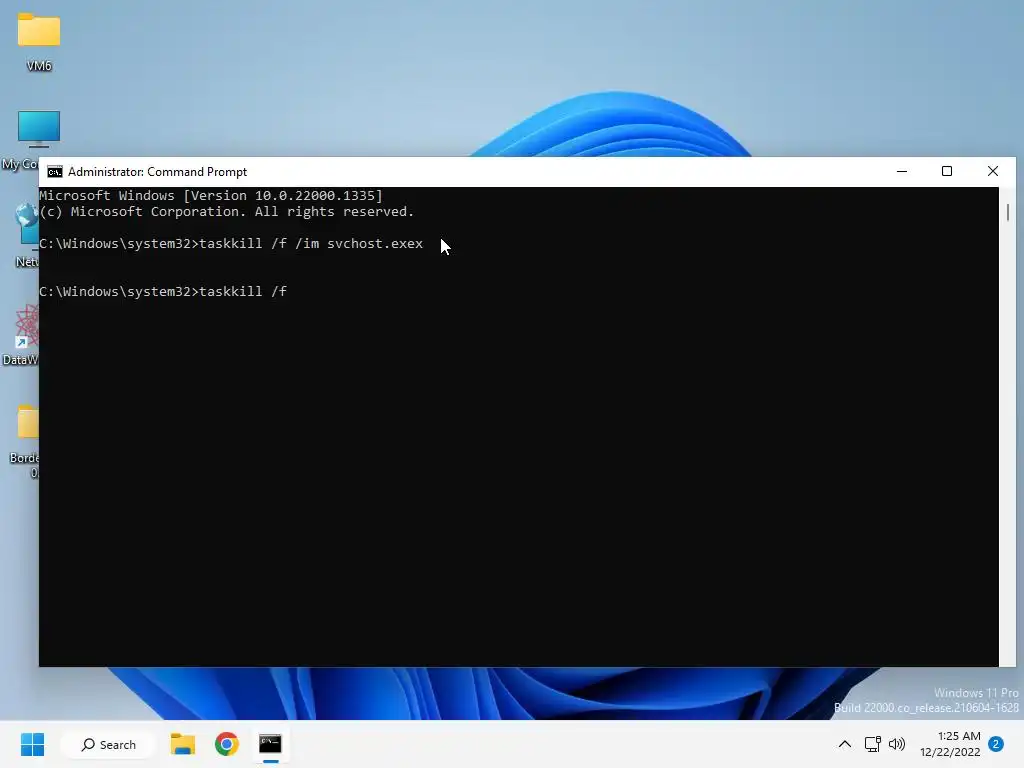The image size is (1024, 768).
Task: Show hidden system tray icons
Action: 844,744
